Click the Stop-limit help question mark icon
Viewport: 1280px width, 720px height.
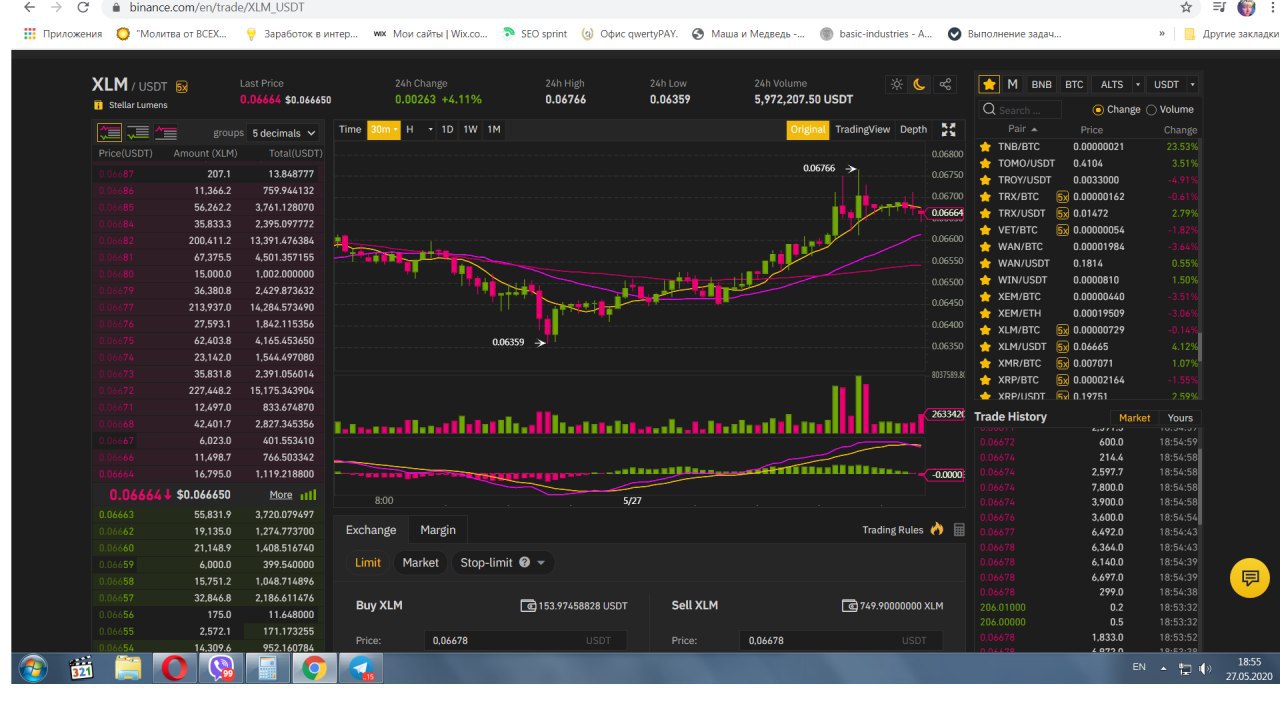[524, 562]
